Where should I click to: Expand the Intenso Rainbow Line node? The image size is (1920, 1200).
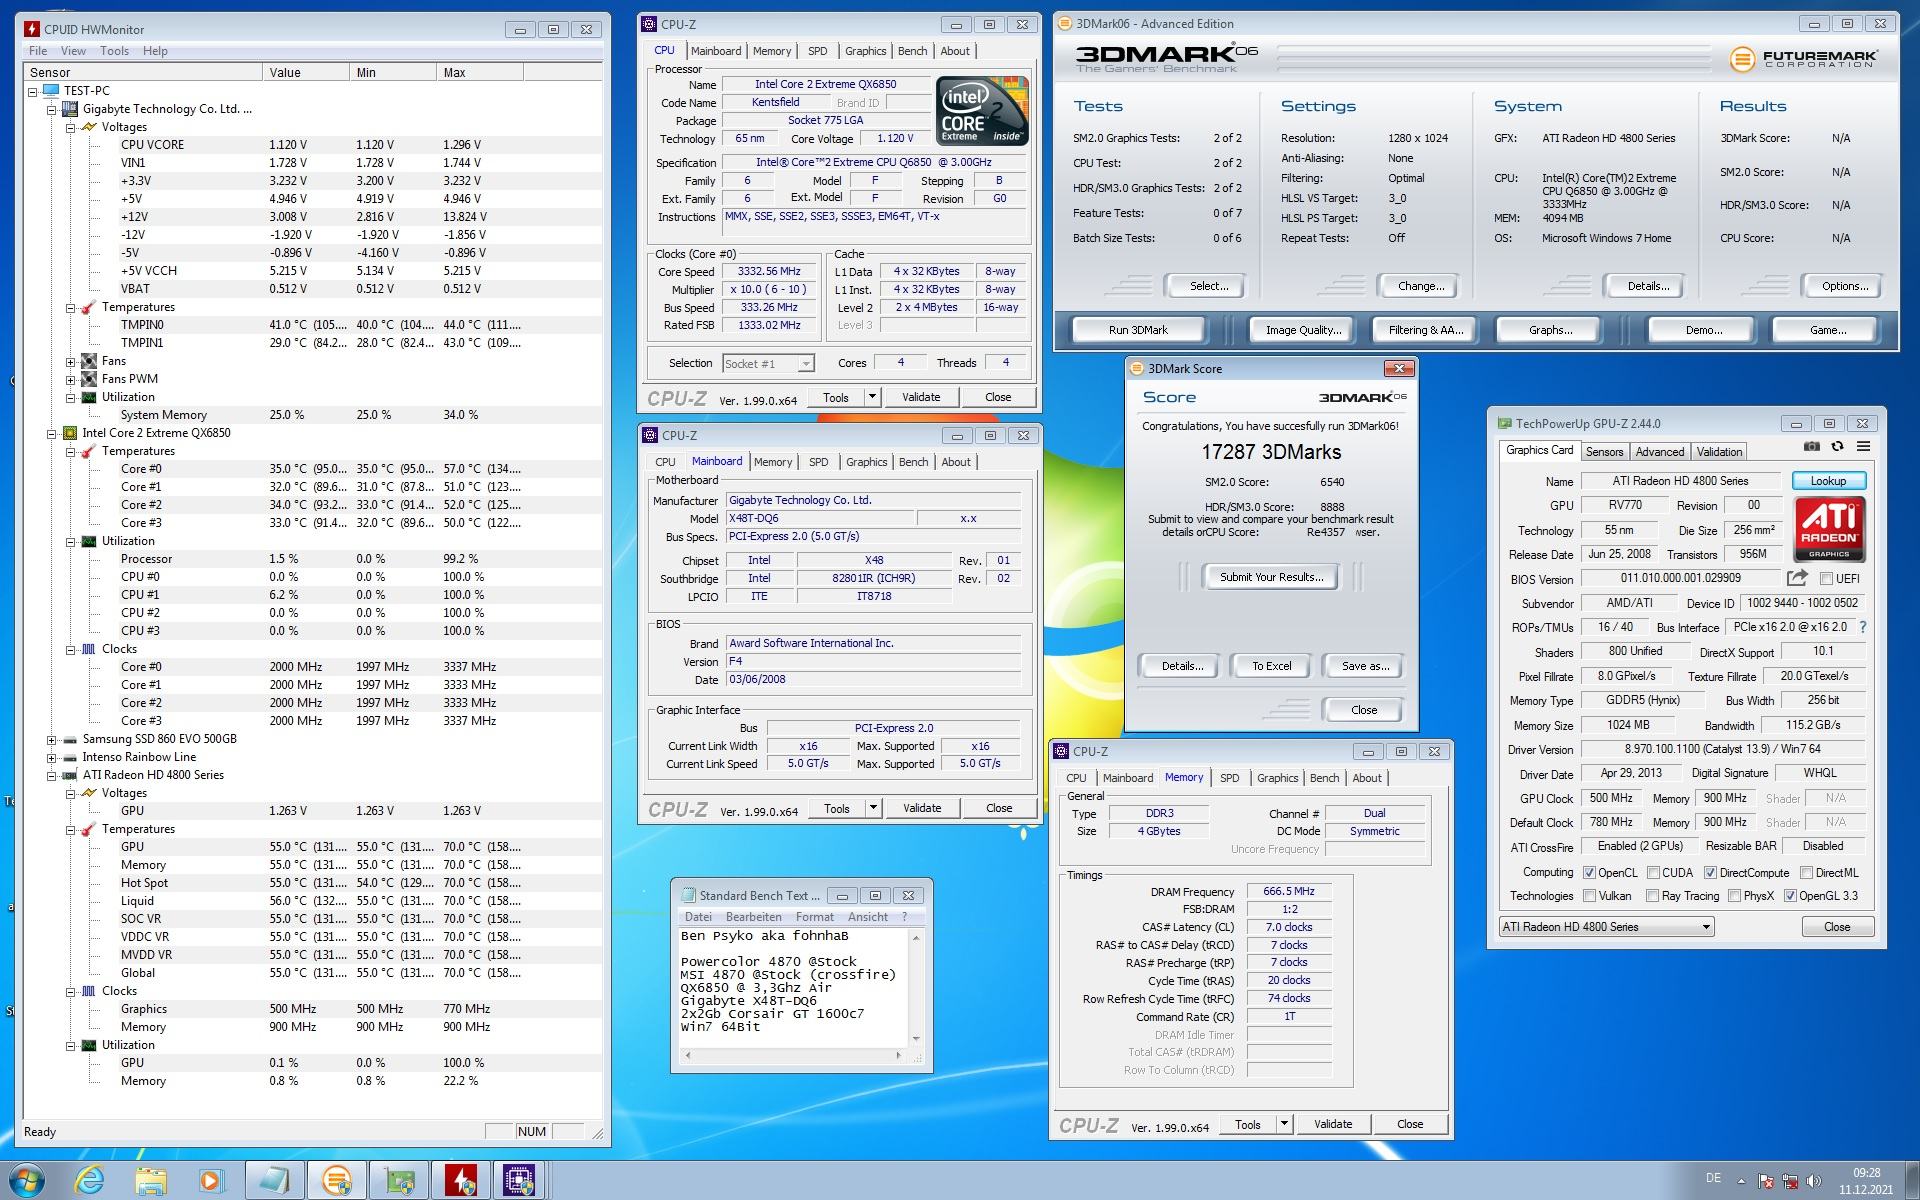pyautogui.click(x=52, y=757)
